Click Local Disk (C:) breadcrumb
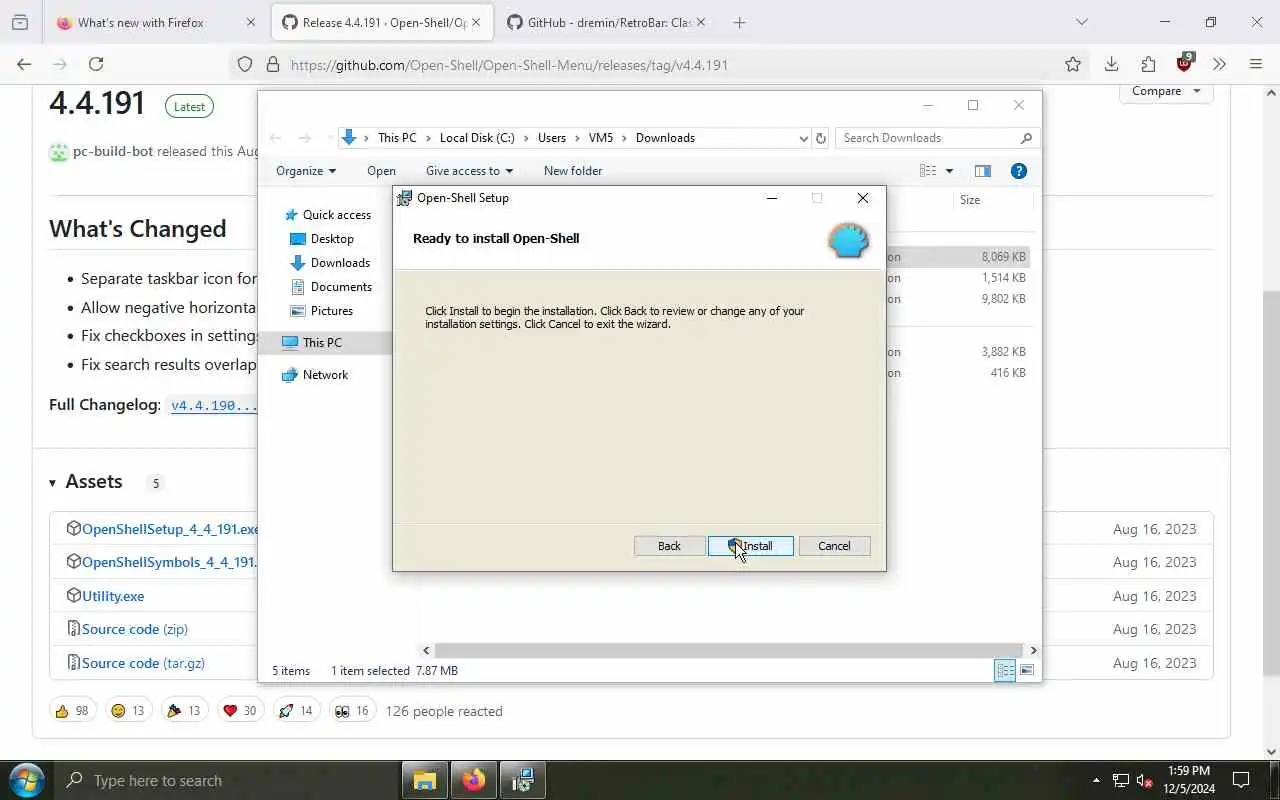The height and width of the screenshot is (800, 1280). [477, 138]
